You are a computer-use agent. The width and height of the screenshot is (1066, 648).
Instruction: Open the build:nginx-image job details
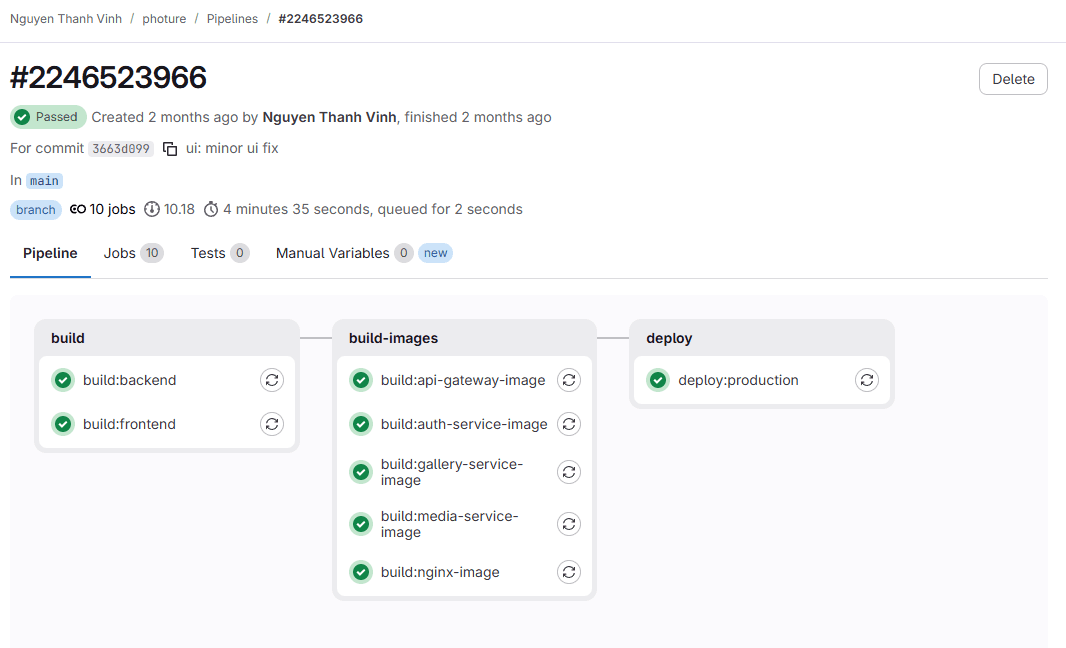440,572
